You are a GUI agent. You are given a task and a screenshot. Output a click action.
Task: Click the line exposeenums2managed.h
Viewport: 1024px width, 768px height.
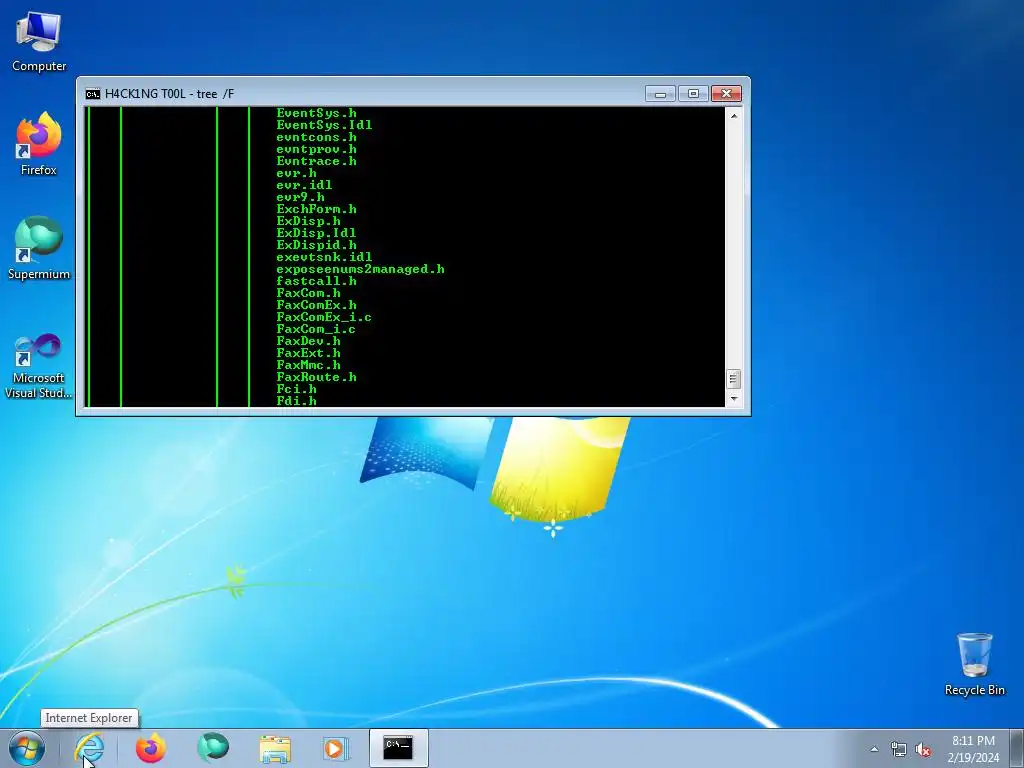tap(360, 268)
